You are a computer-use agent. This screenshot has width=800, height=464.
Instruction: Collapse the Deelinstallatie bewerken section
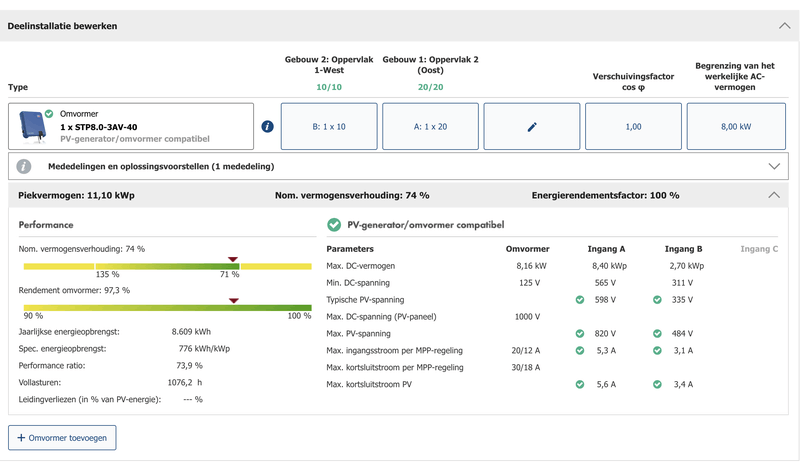784,25
